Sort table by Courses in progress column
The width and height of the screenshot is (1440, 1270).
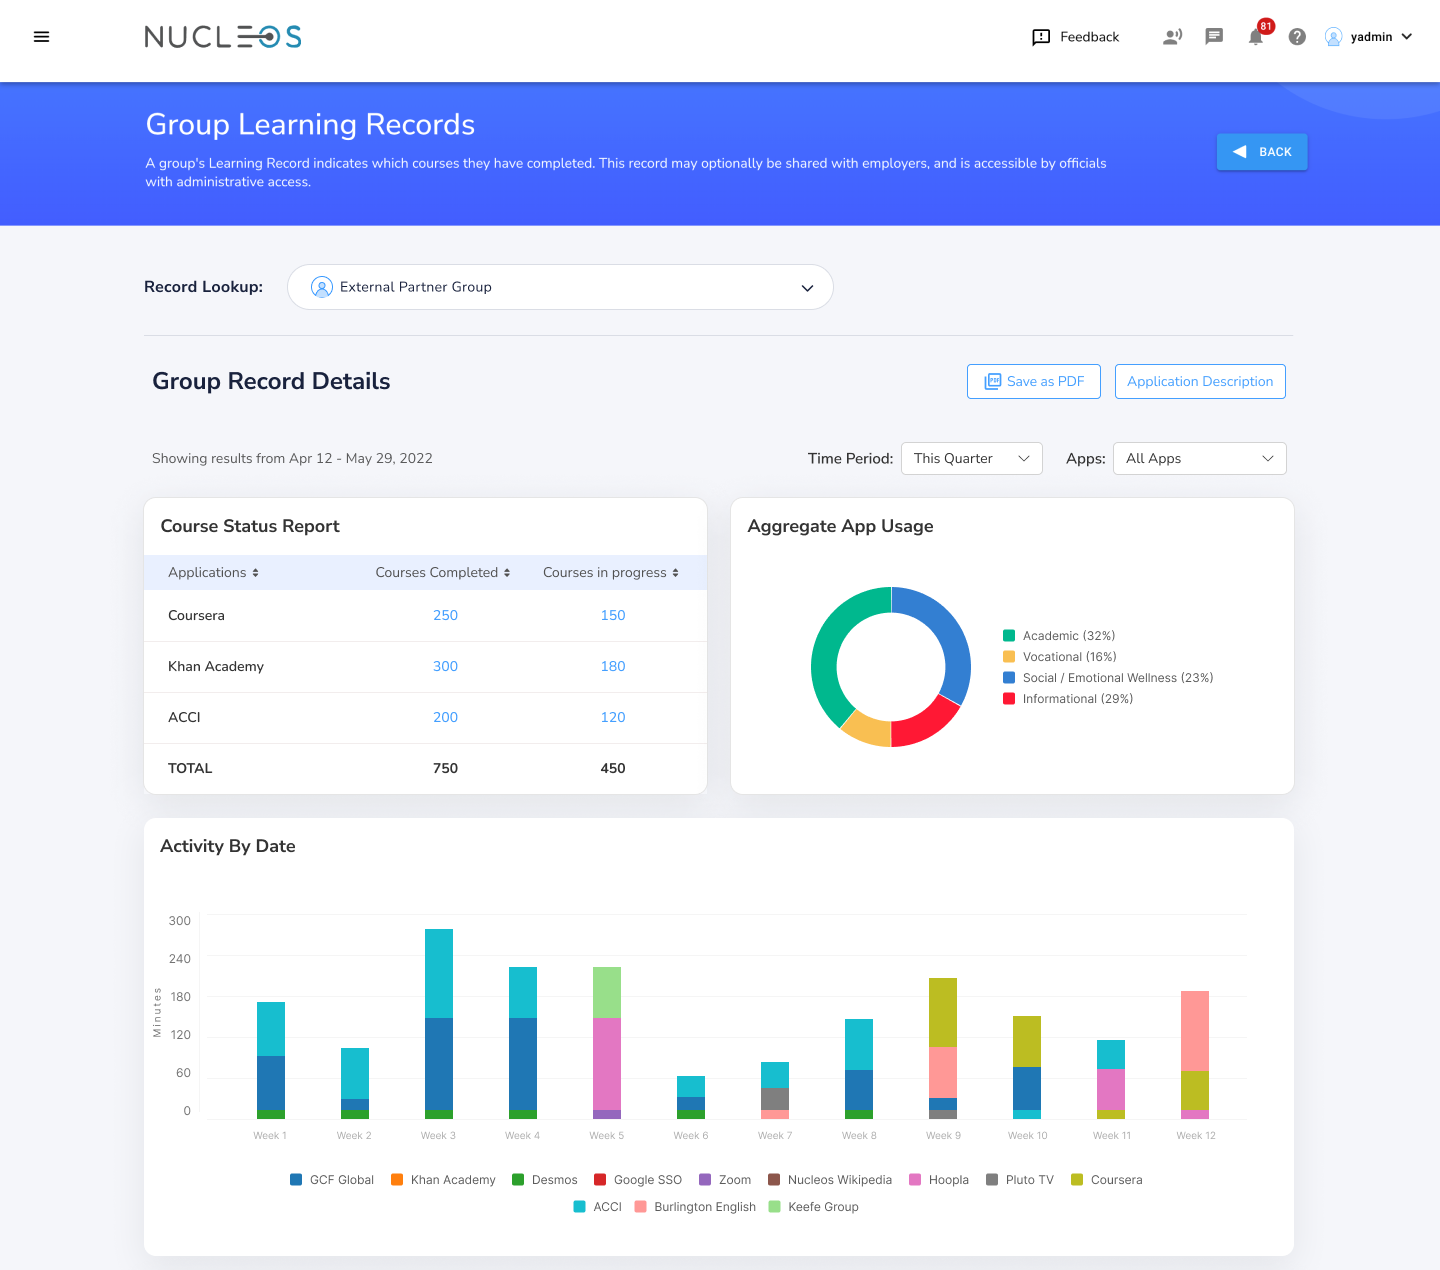tap(611, 572)
